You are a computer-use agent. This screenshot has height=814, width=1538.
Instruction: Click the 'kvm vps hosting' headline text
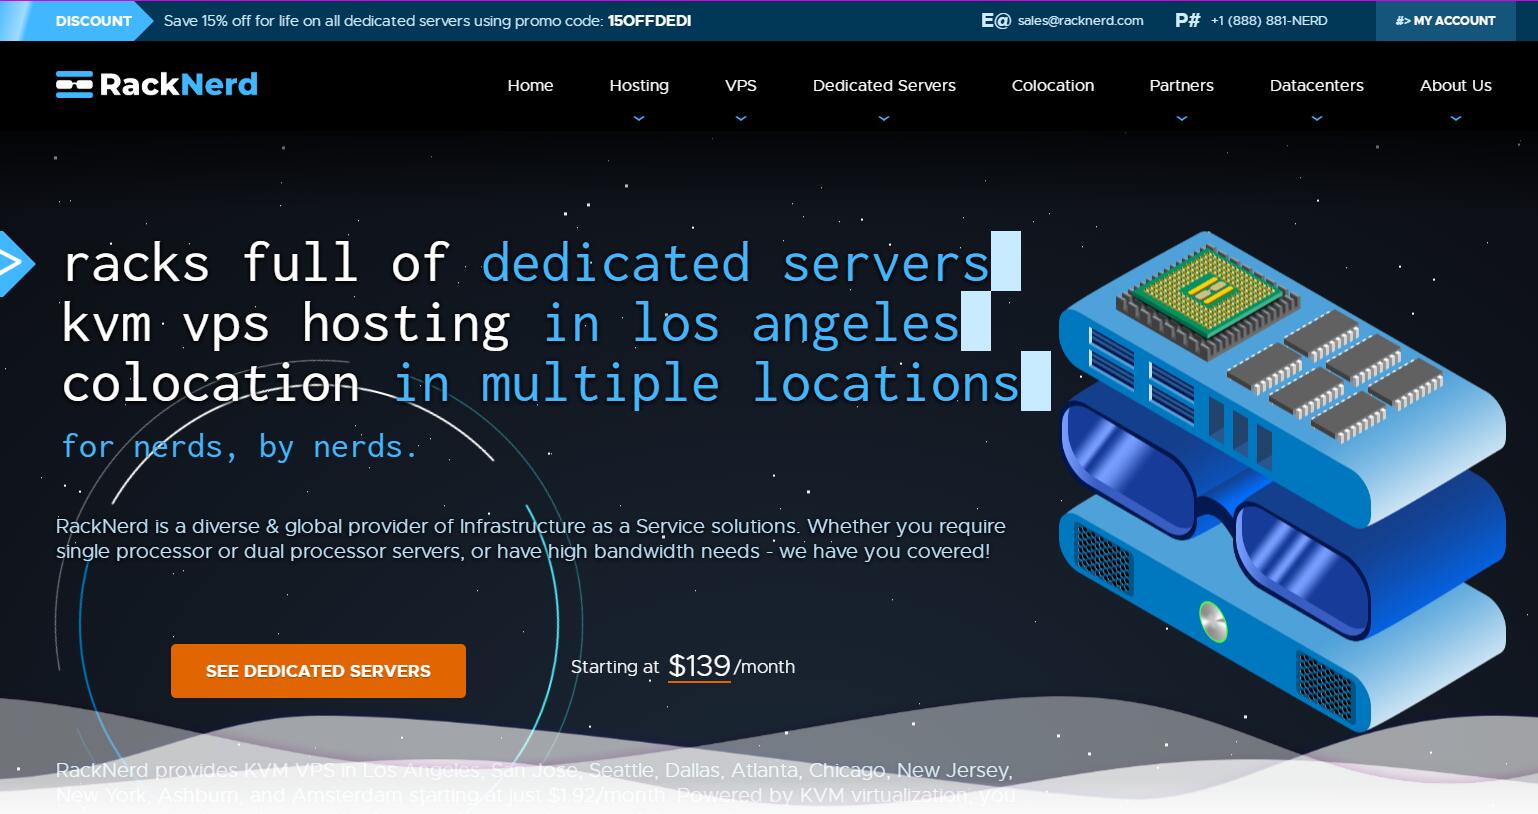286,324
